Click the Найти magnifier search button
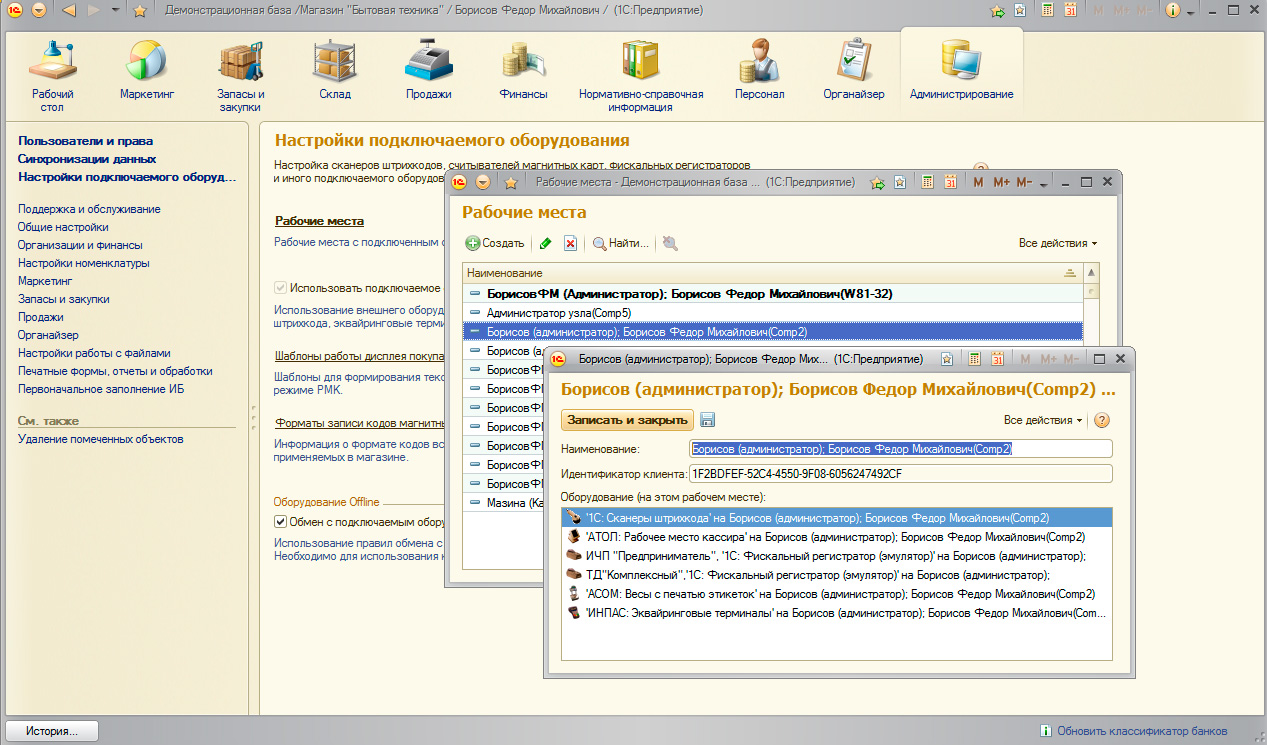This screenshot has width=1267, height=745. tap(621, 243)
